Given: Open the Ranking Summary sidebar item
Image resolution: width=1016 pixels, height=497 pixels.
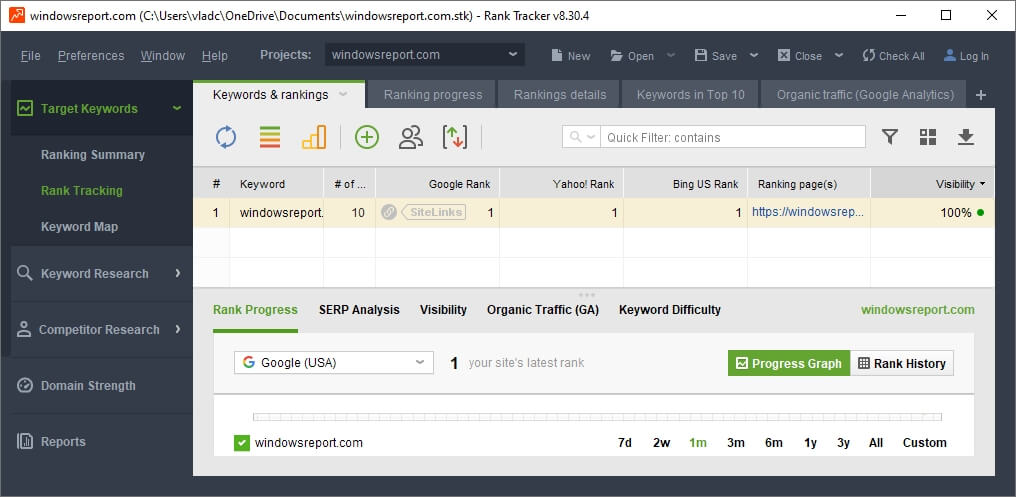Looking at the screenshot, I should pos(93,155).
